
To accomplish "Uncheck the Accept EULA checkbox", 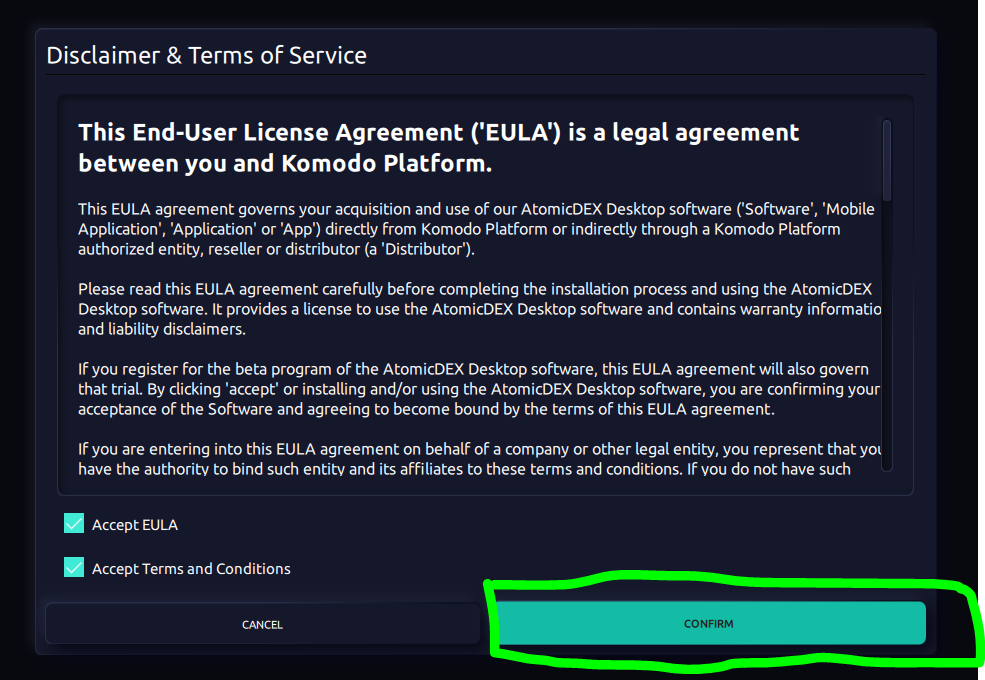I will pos(74,524).
